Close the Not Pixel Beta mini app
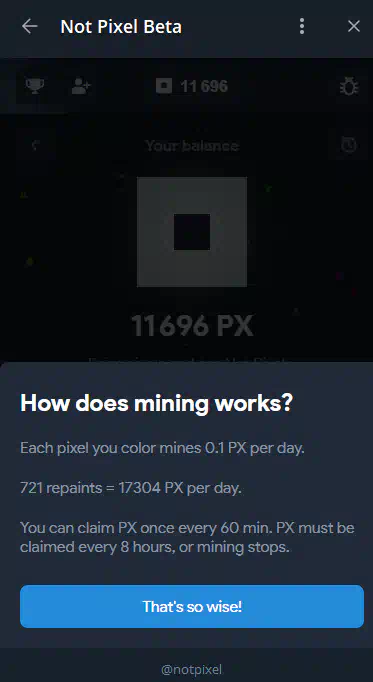This screenshot has width=373, height=682. tap(354, 27)
